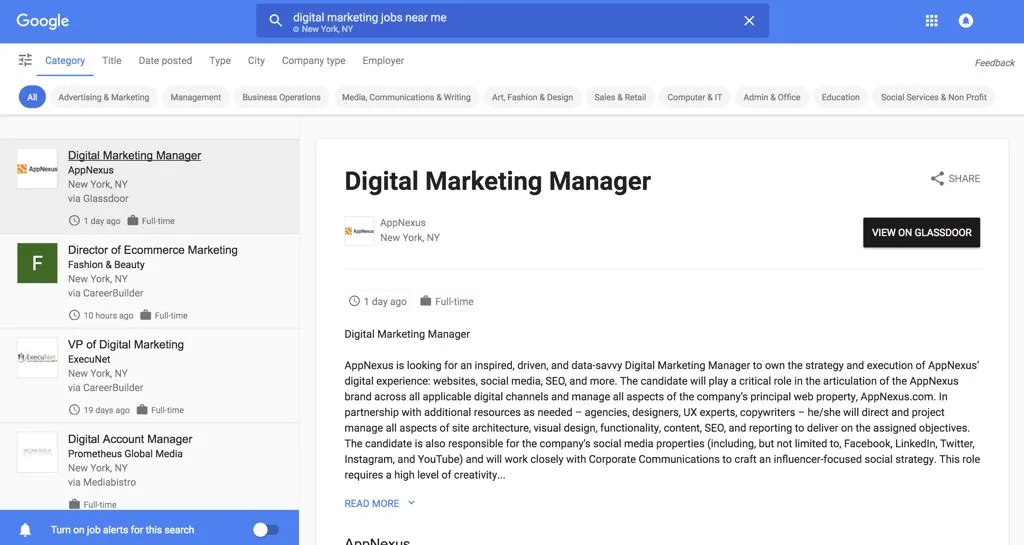1024x545 pixels.
Task: Click the briefcase icon in the VP of Digital Marketing listing
Action: 142,409
